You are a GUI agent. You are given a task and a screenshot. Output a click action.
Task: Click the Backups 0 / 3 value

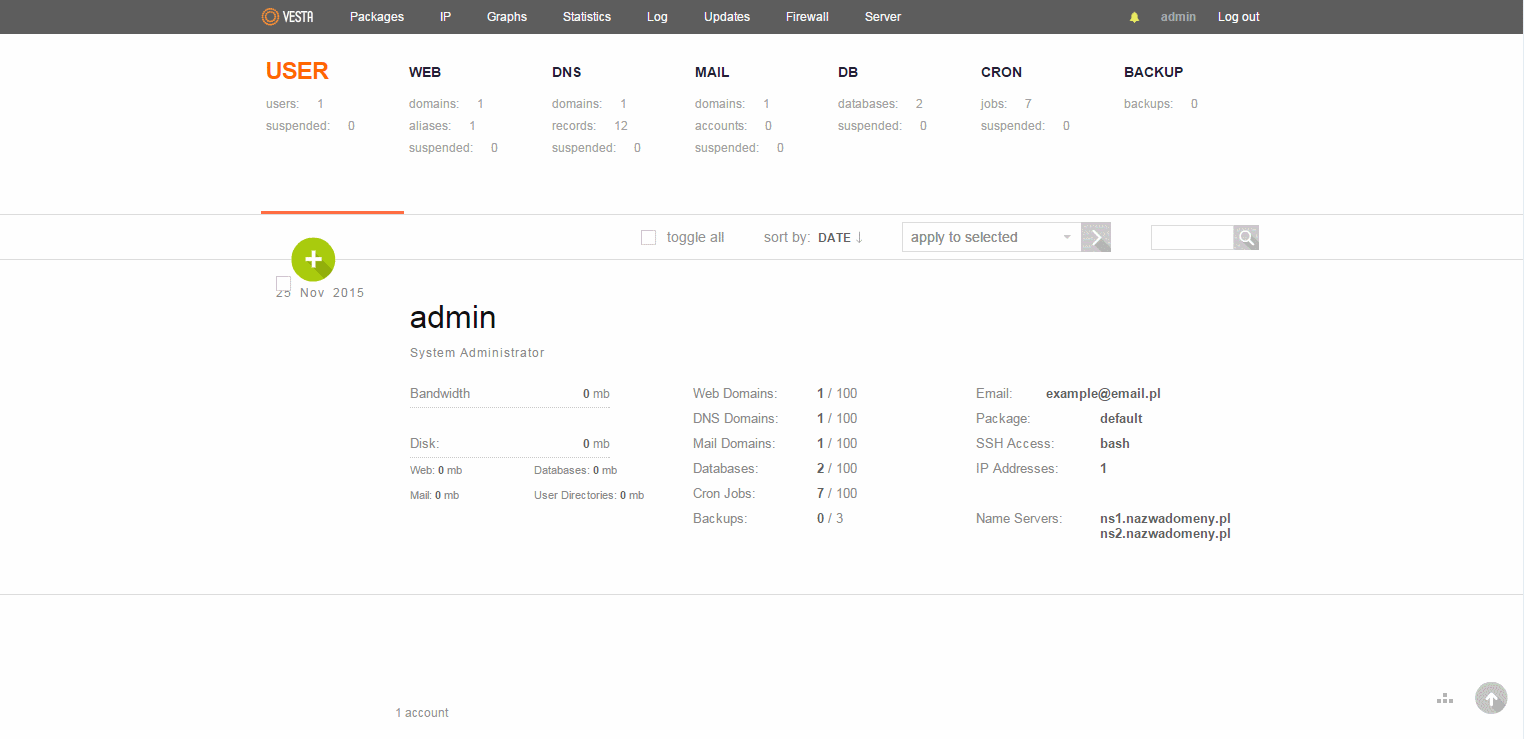[830, 519]
